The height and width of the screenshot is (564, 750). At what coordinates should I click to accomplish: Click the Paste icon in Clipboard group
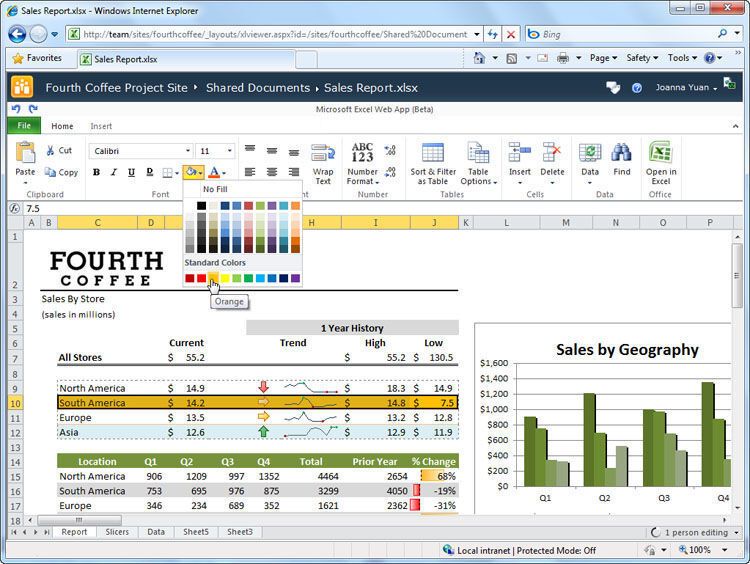pyautogui.click(x=25, y=154)
